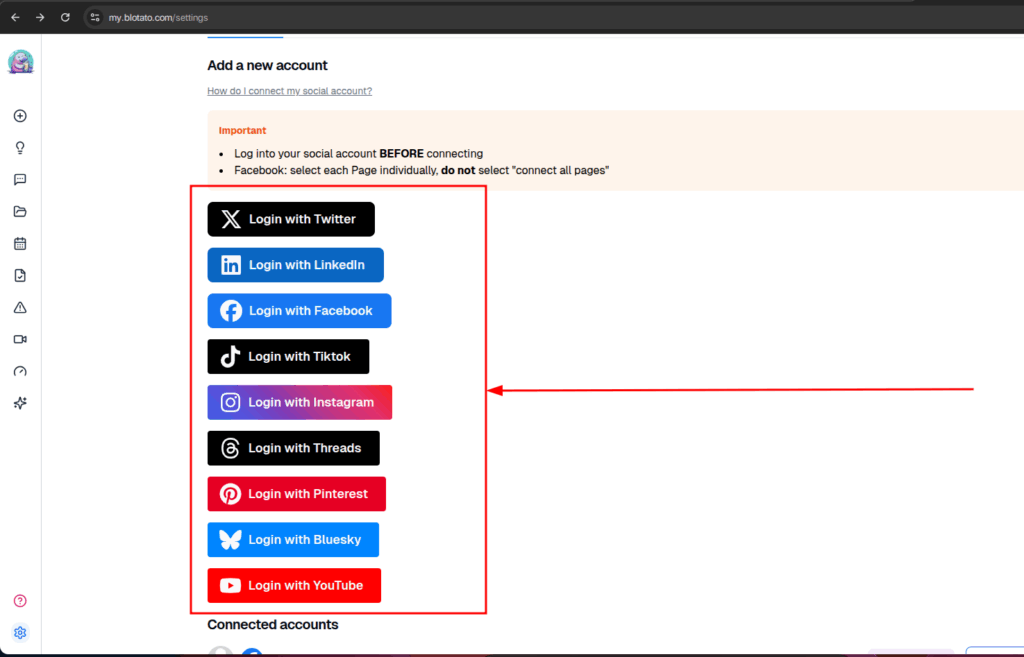Click the sparkles AI icon in sidebar

click(x=20, y=403)
